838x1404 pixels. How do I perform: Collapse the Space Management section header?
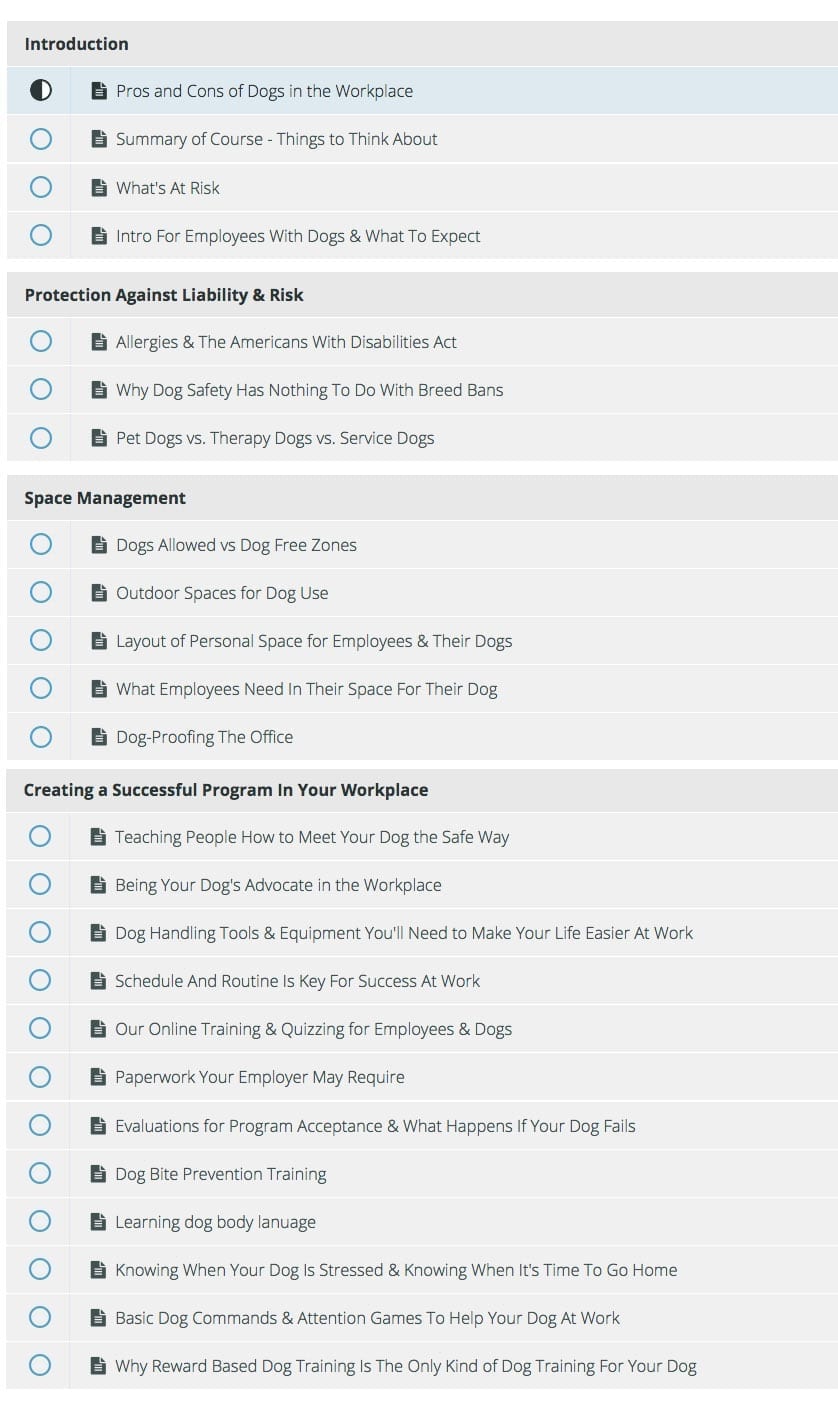tap(422, 498)
